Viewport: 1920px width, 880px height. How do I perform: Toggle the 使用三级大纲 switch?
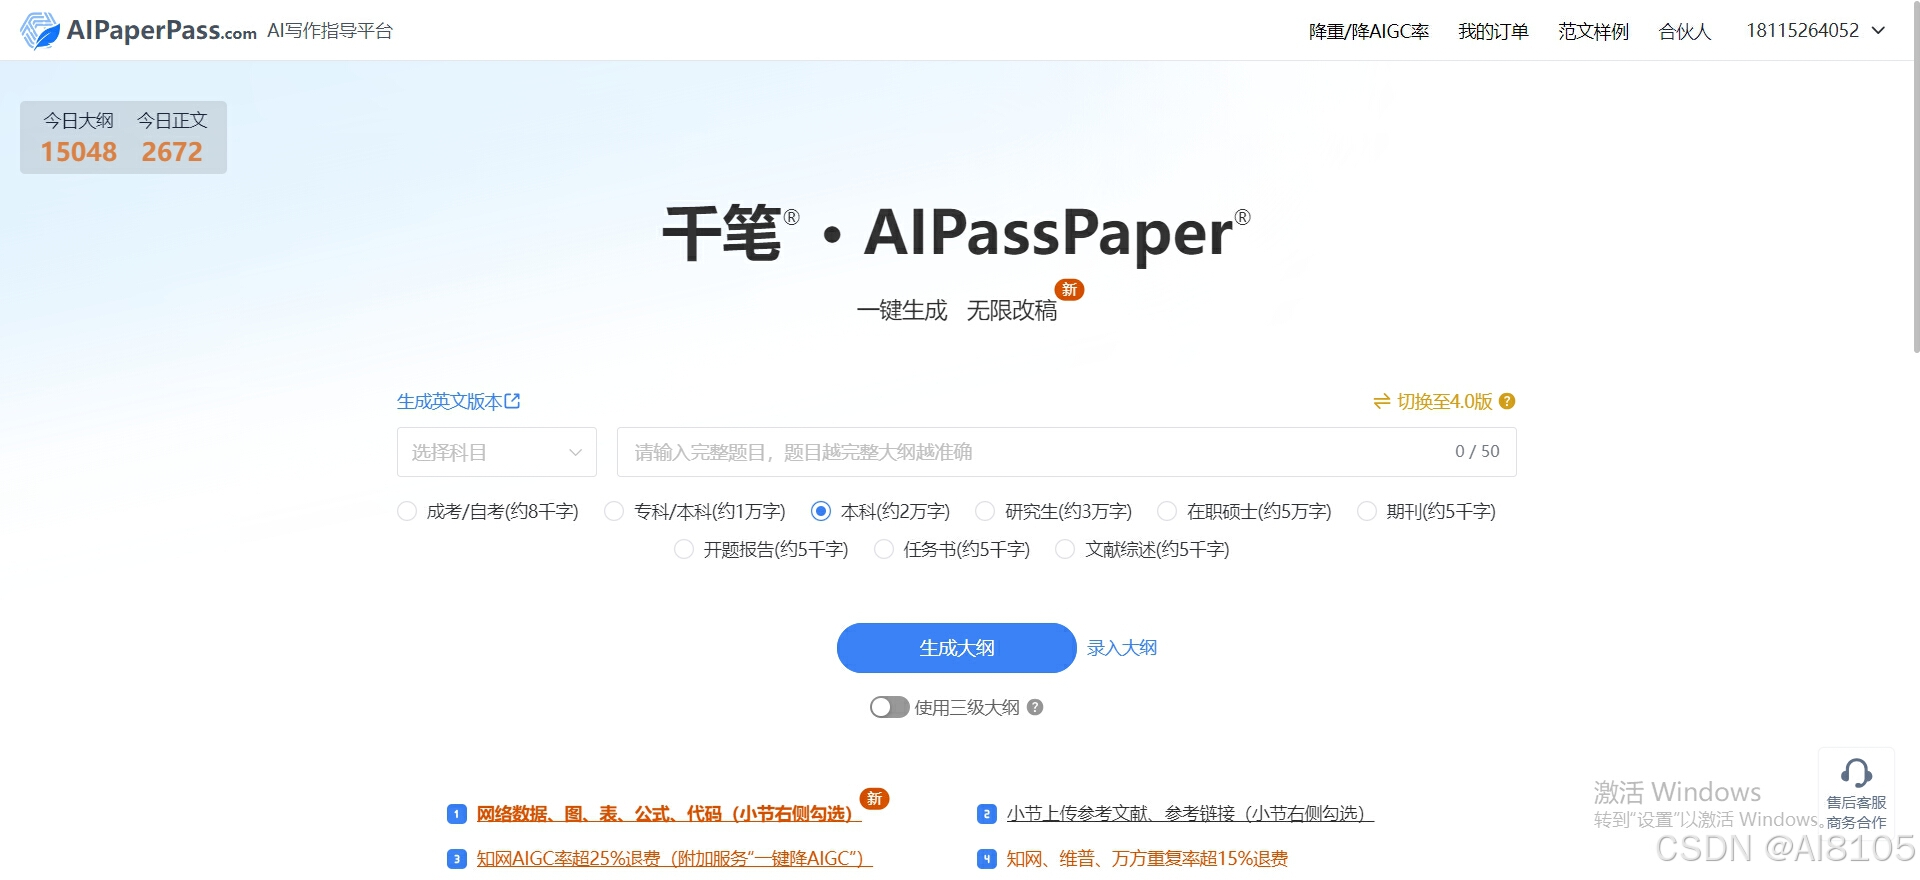tap(889, 707)
